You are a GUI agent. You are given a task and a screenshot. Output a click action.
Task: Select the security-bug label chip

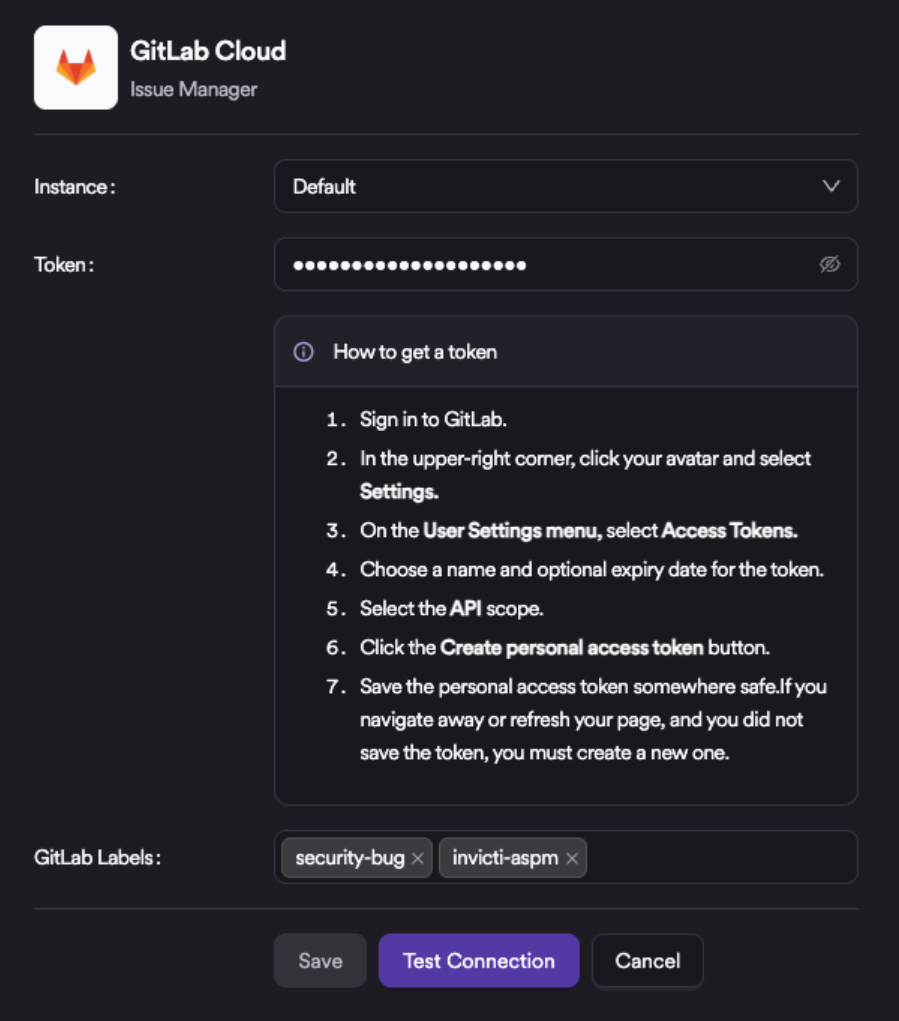tap(349, 858)
